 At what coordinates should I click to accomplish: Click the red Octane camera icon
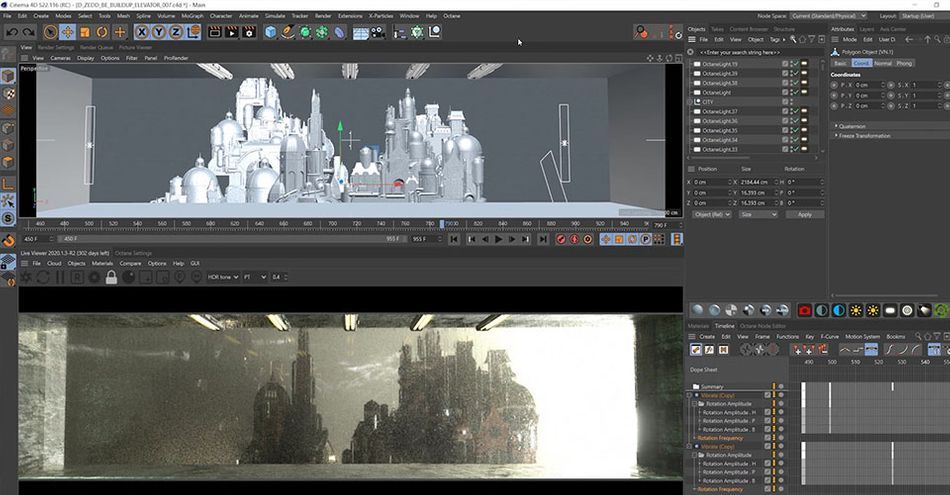(804, 311)
